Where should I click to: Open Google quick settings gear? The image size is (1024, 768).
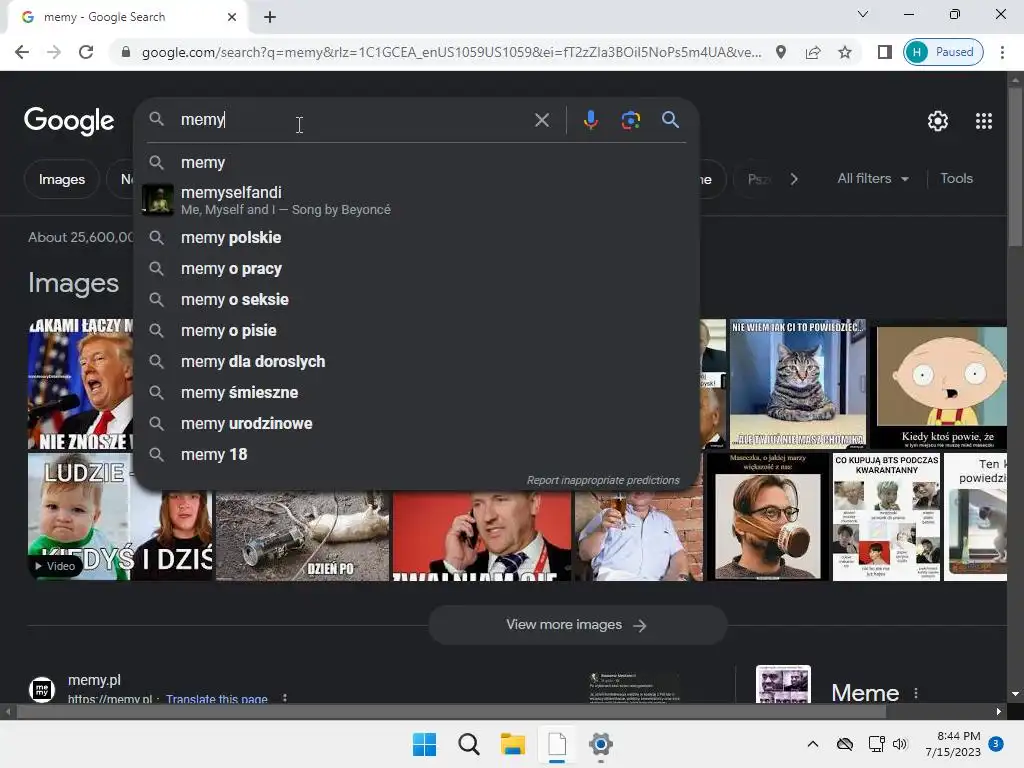pos(938,121)
